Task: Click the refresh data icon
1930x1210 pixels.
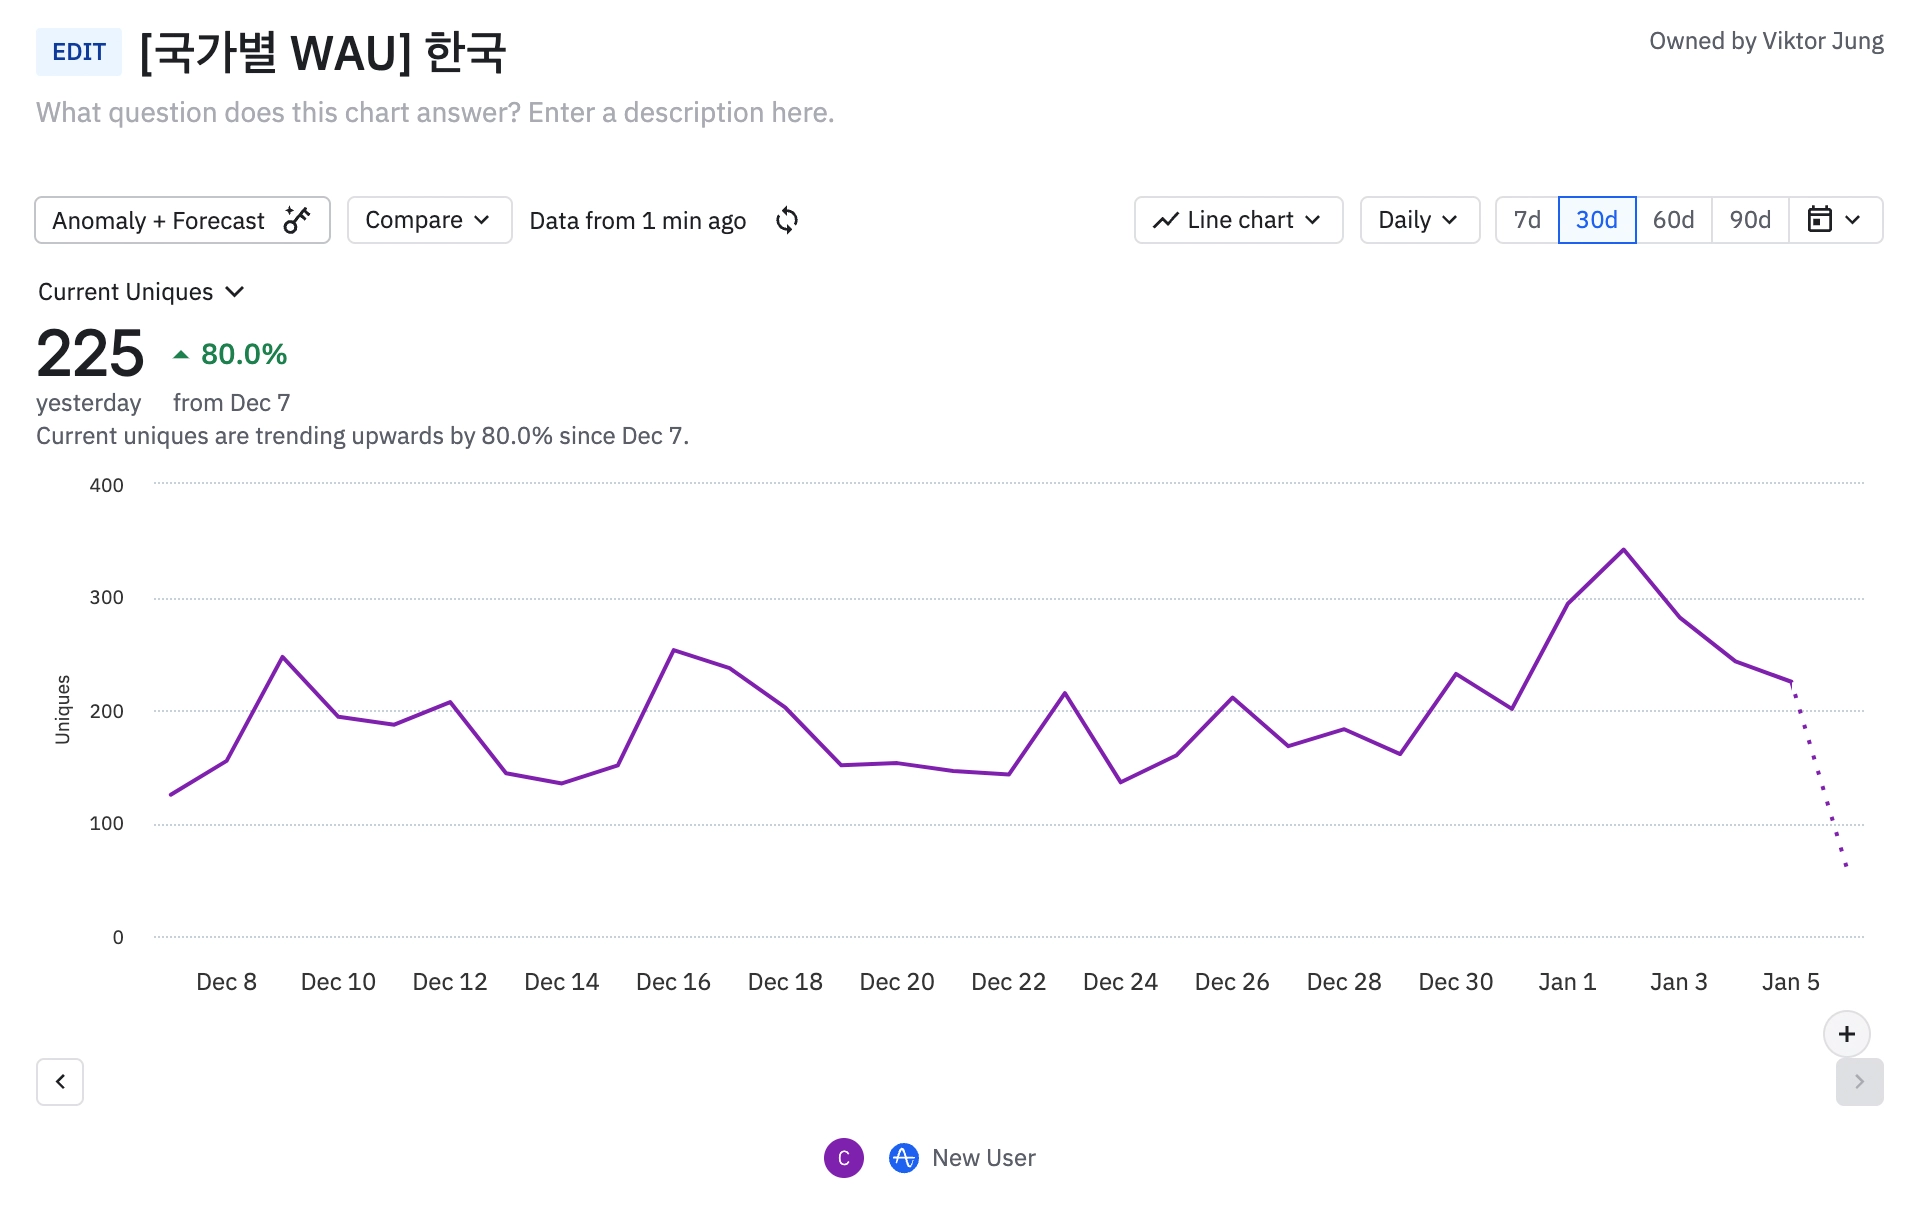Action: pos(787,220)
